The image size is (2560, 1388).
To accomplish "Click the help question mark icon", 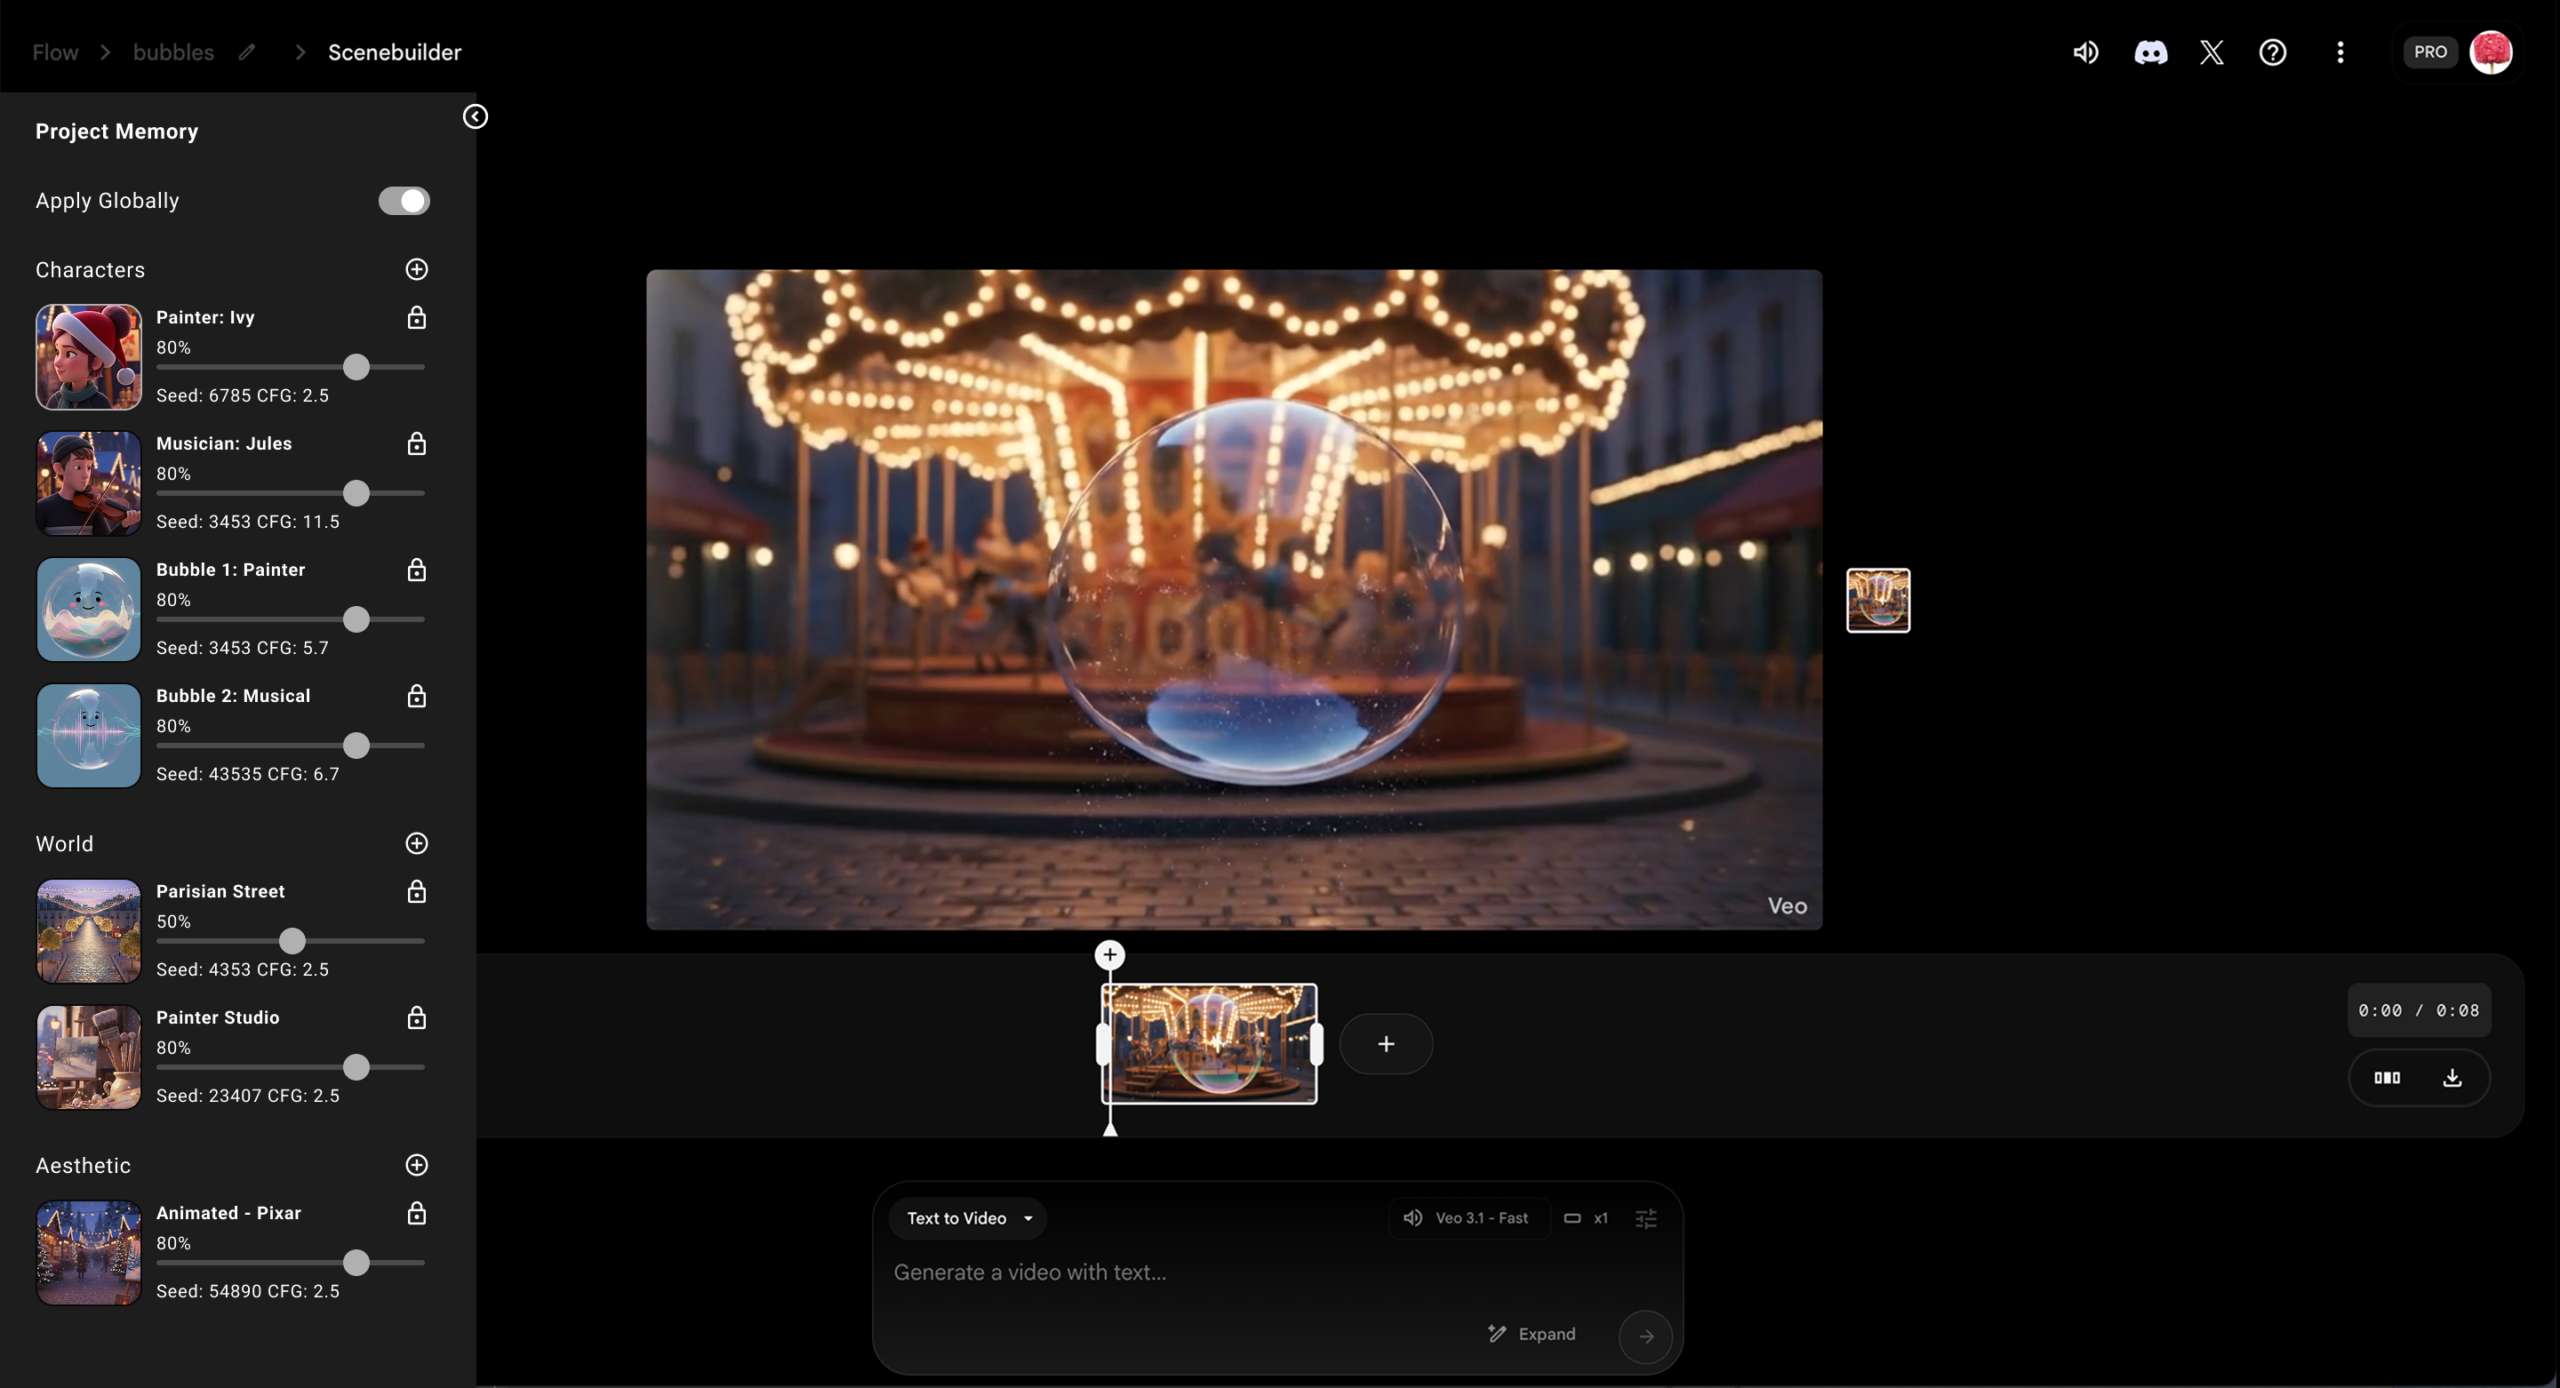I will (x=2272, y=52).
